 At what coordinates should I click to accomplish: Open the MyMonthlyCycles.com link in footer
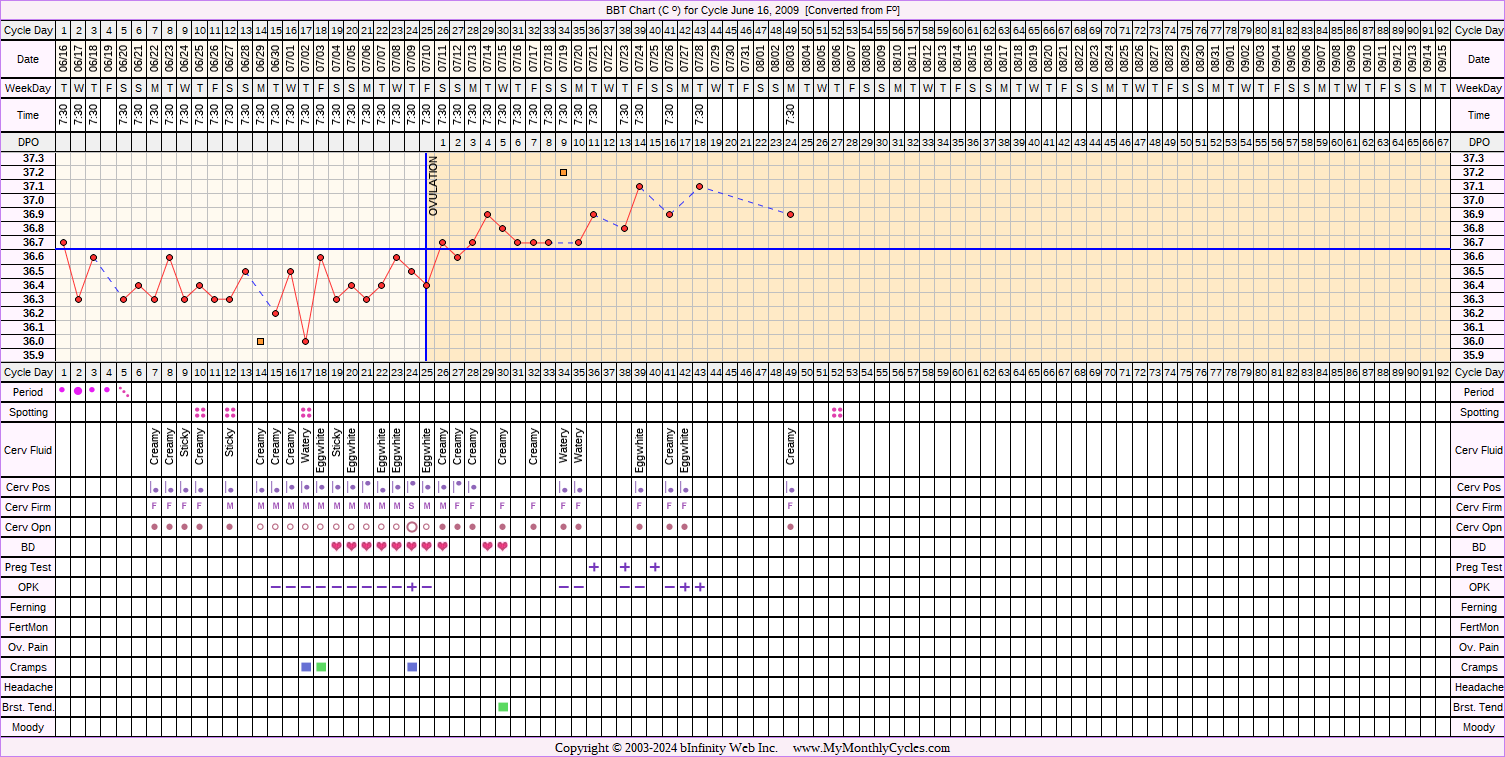[871, 748]
